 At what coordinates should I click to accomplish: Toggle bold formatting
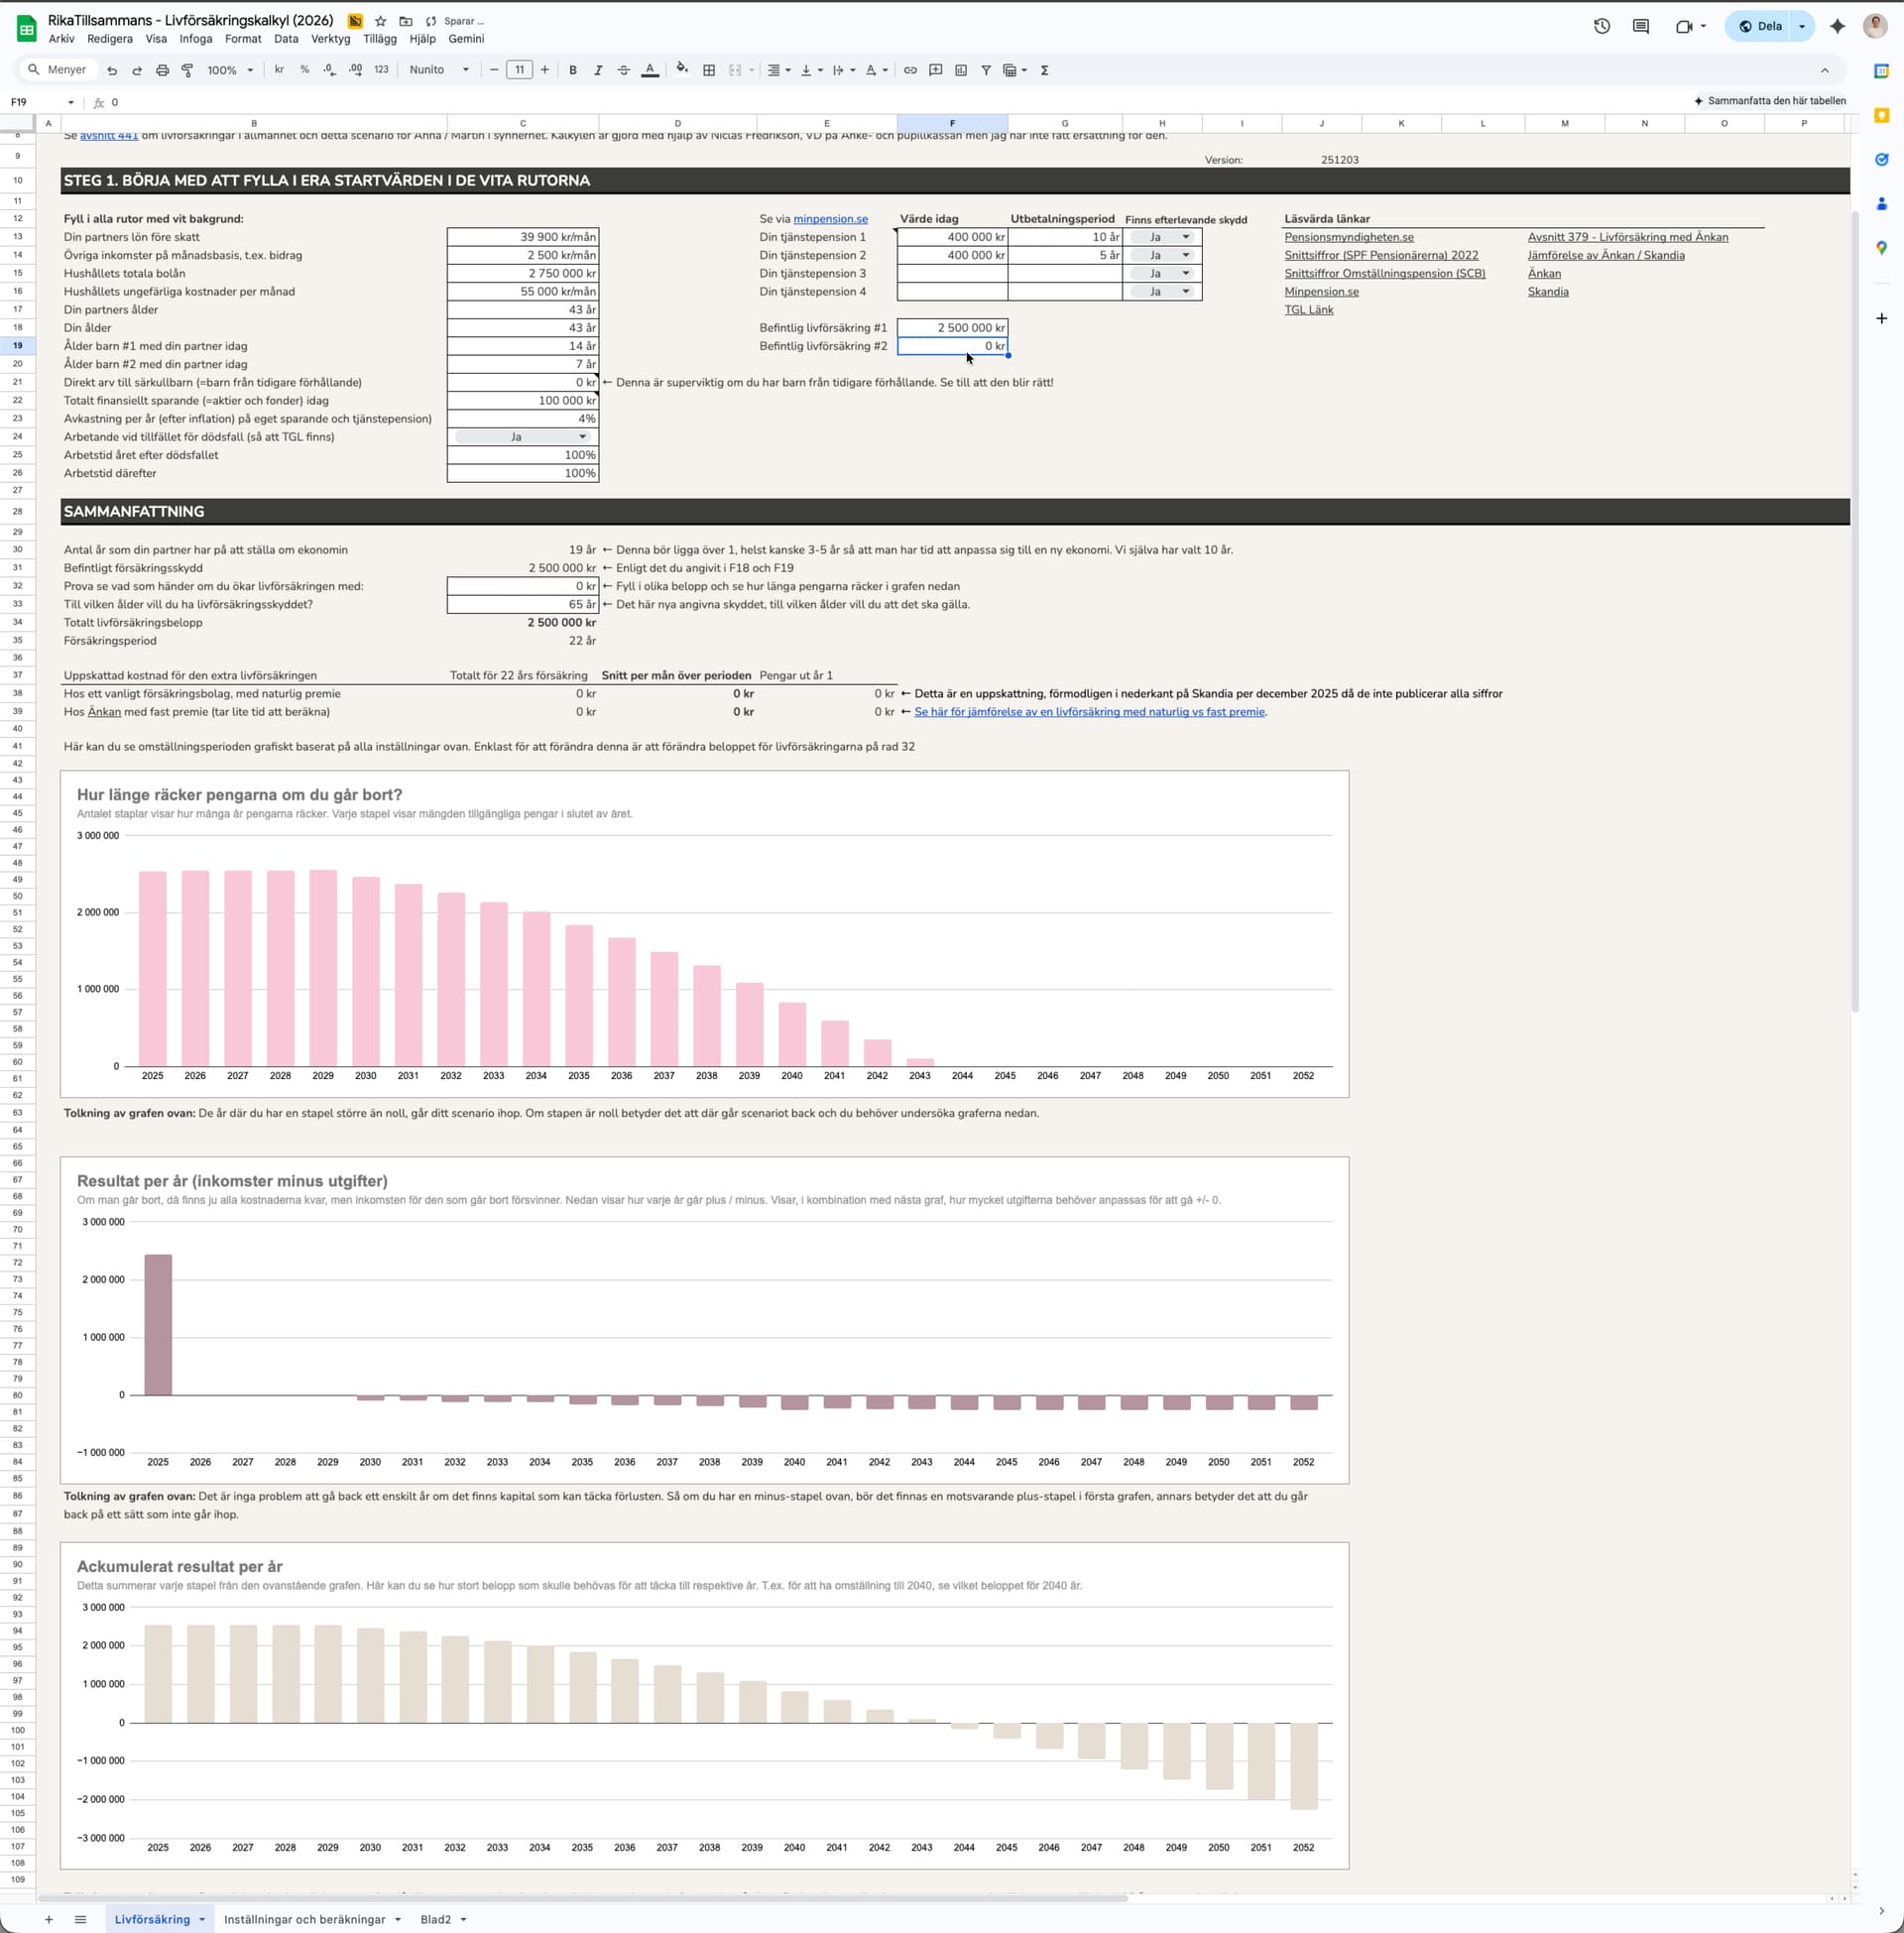[573, 70]
